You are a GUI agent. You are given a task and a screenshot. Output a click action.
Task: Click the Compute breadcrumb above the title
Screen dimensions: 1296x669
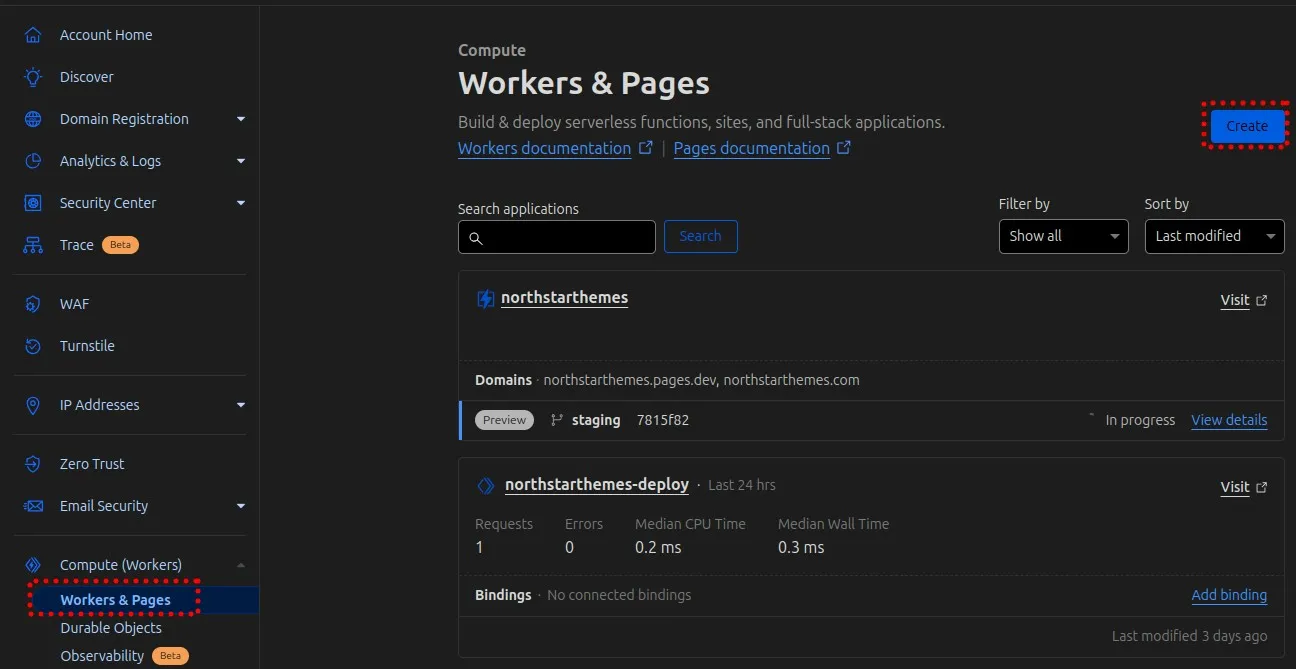pos(492,50)
